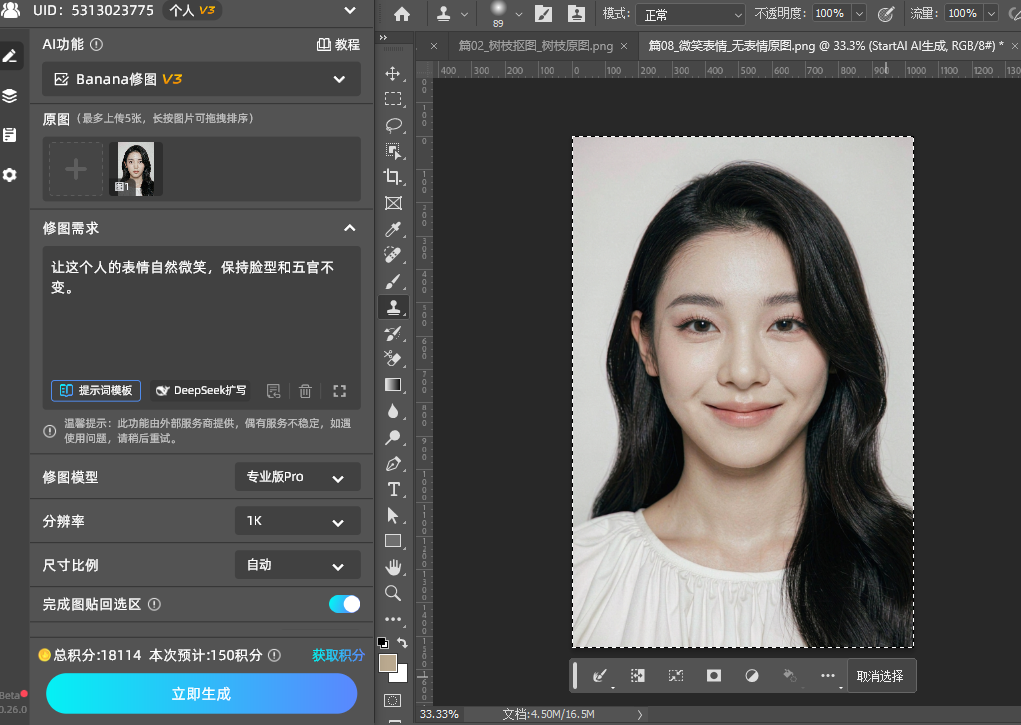Open the layers stack sidebar tab
Image resolution: width=1021 pixels, height=725 pixels.
point(10,96)
